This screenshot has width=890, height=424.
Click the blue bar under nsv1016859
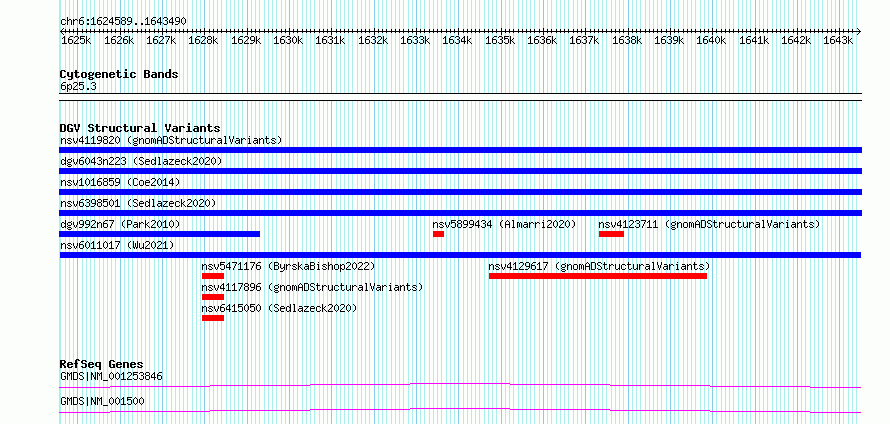461,192
